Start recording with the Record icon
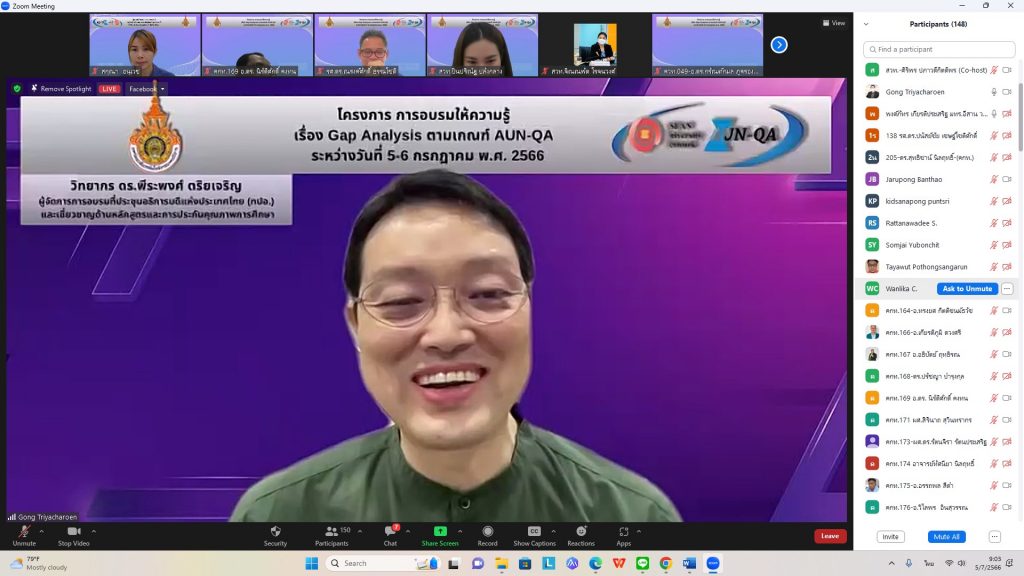 488,532
